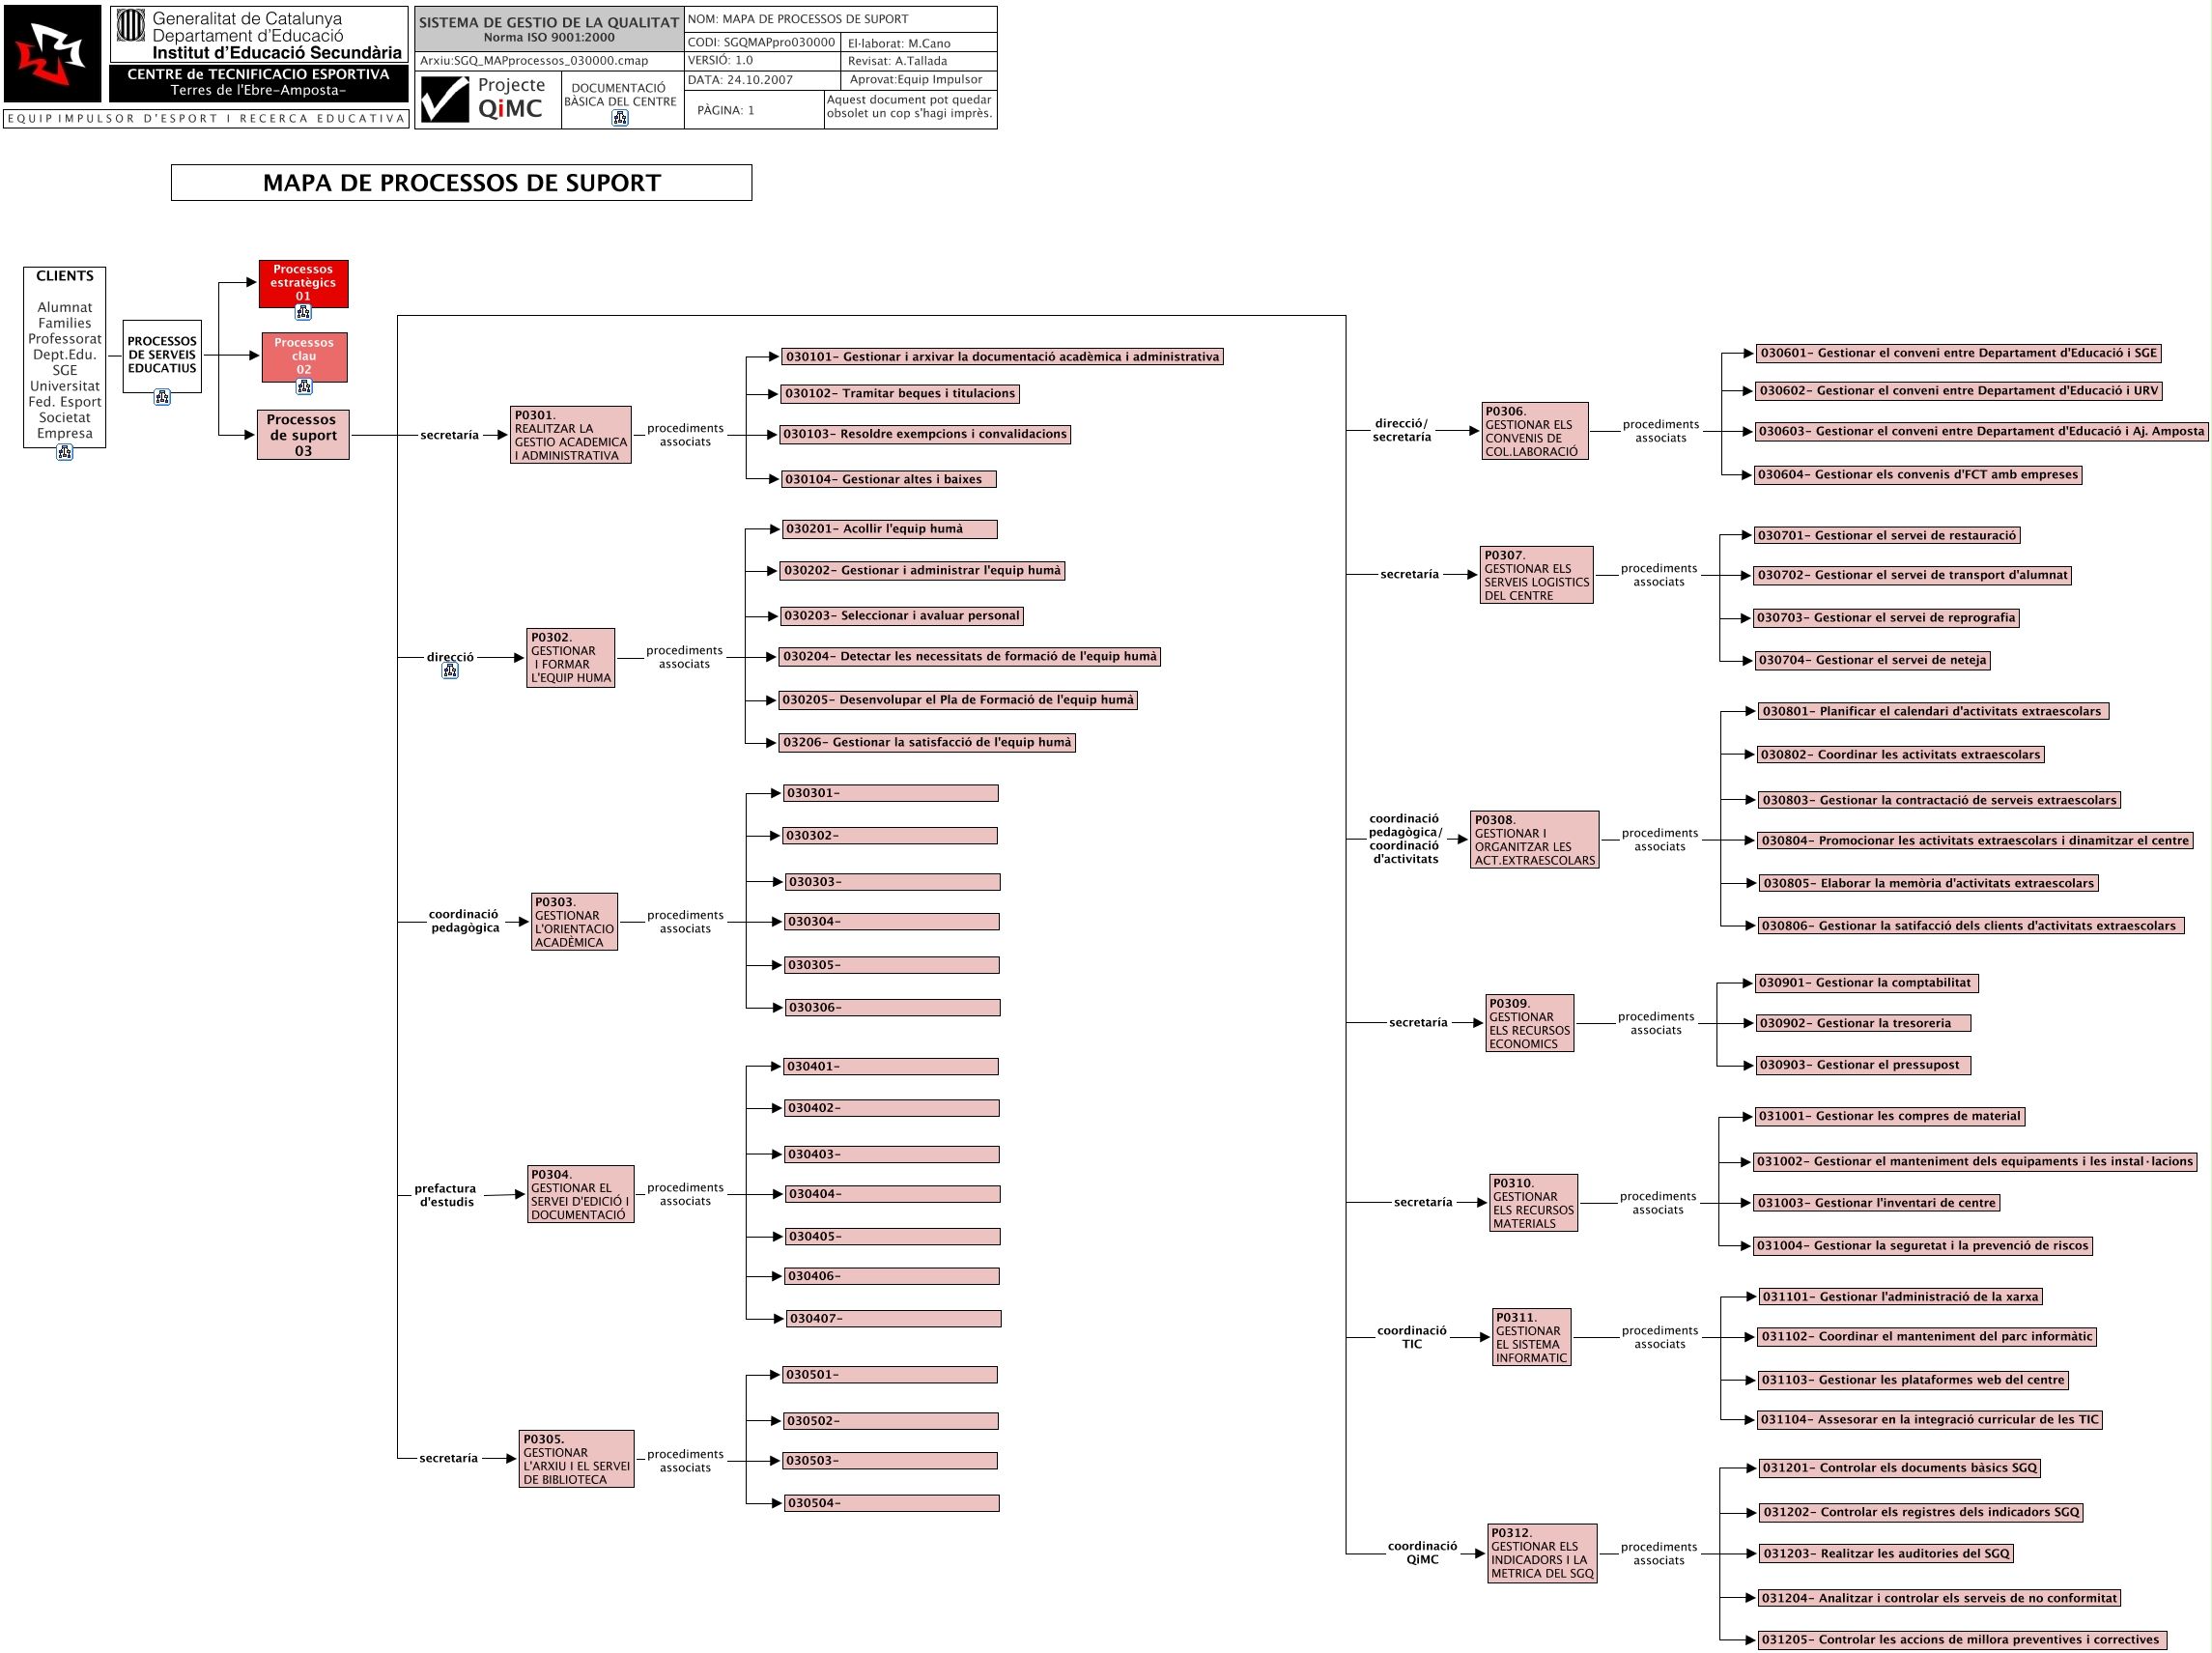Select empty node 030301
2212x1653 pixels.
(x=890, y=793)
